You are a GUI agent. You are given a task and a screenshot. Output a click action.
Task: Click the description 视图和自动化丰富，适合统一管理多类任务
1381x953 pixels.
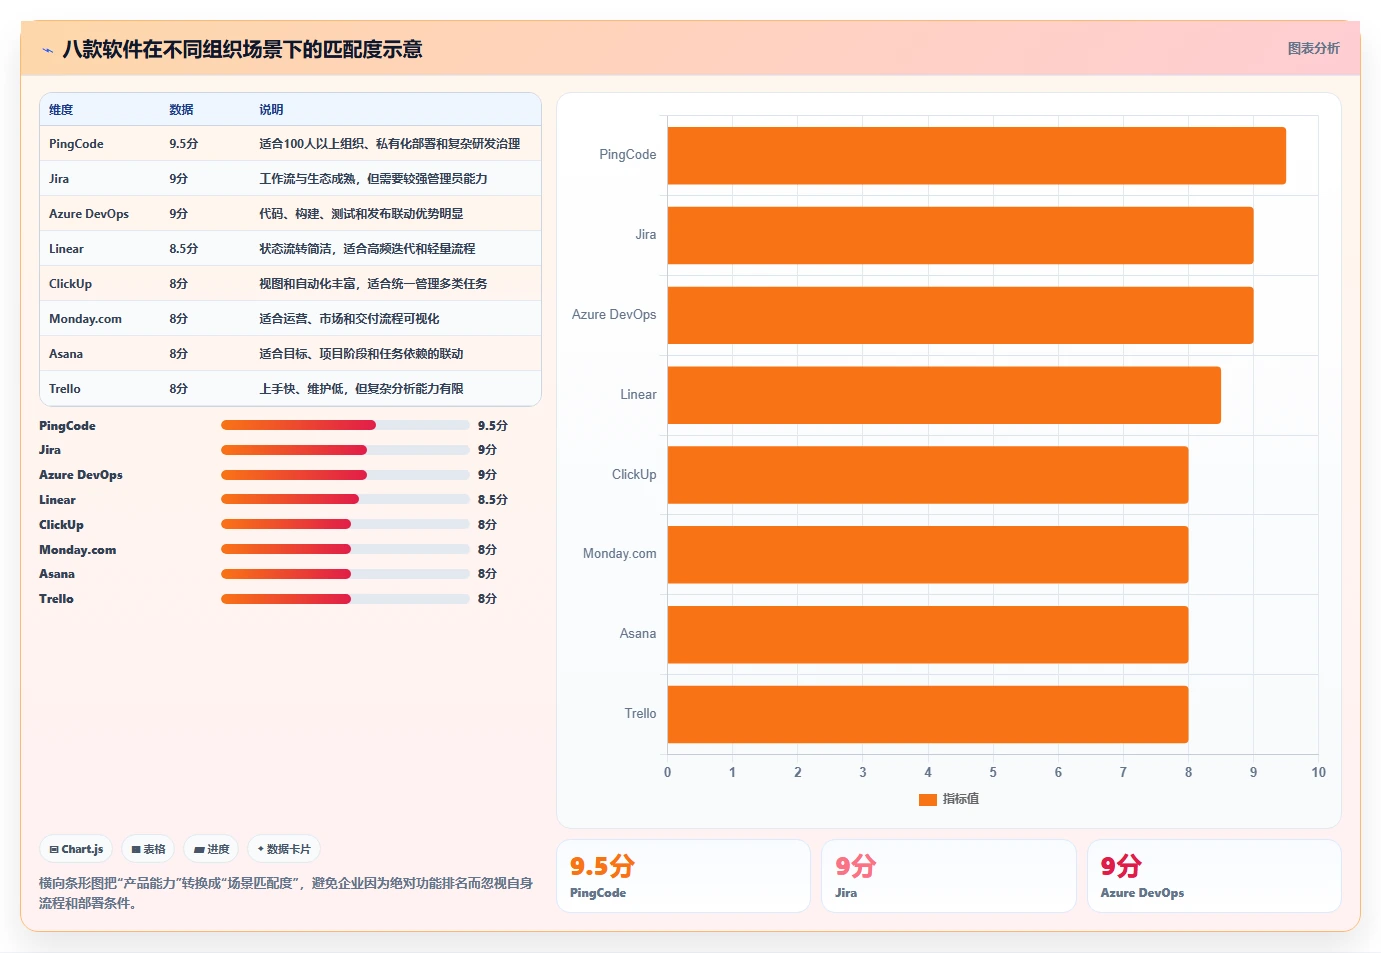[x=373, y=284]
